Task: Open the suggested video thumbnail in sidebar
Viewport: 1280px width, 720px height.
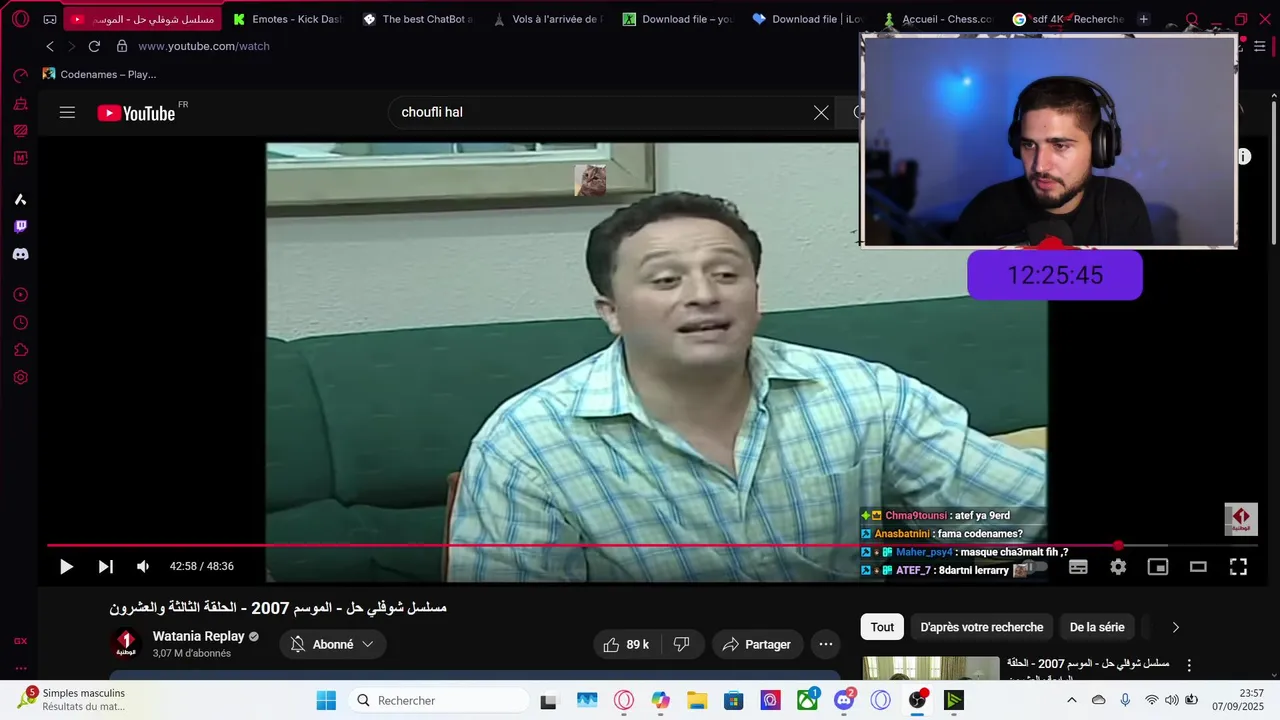Action: (931, 669)
